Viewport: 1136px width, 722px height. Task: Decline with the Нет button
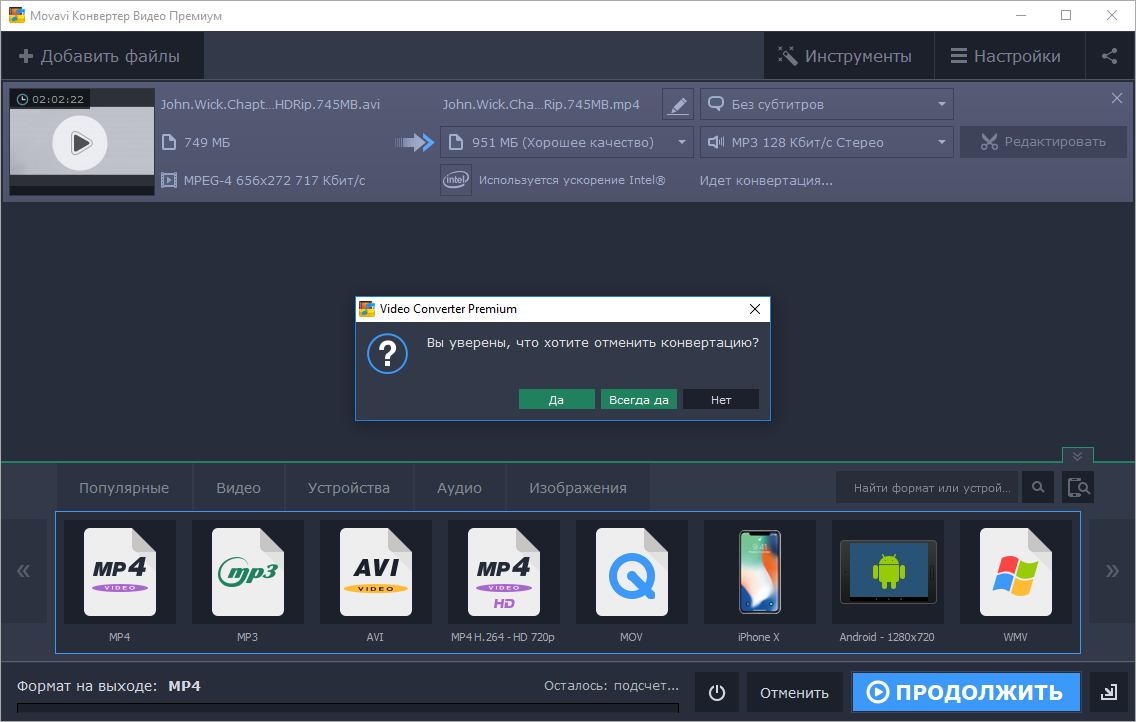pos(721,400)
